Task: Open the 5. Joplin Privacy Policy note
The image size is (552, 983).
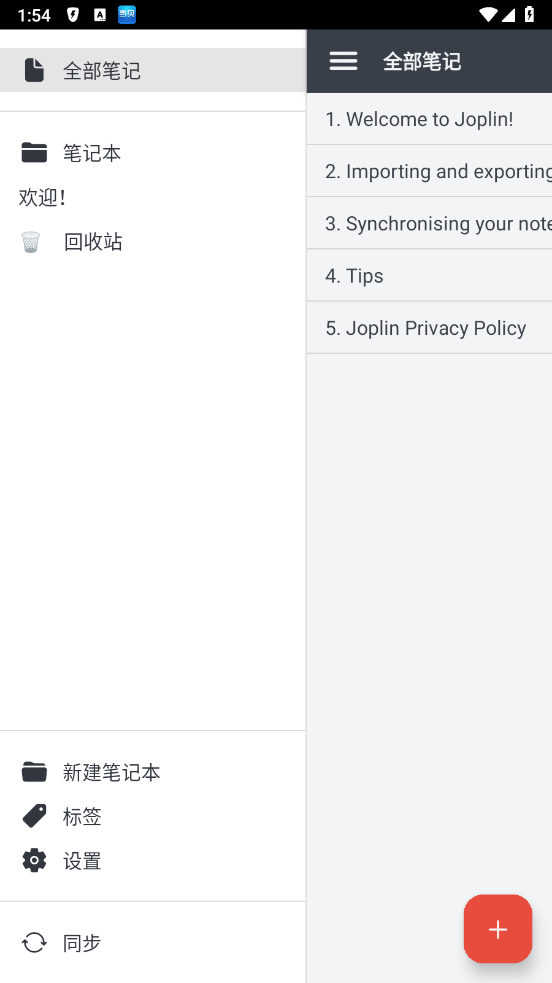Action: point(429,328)
